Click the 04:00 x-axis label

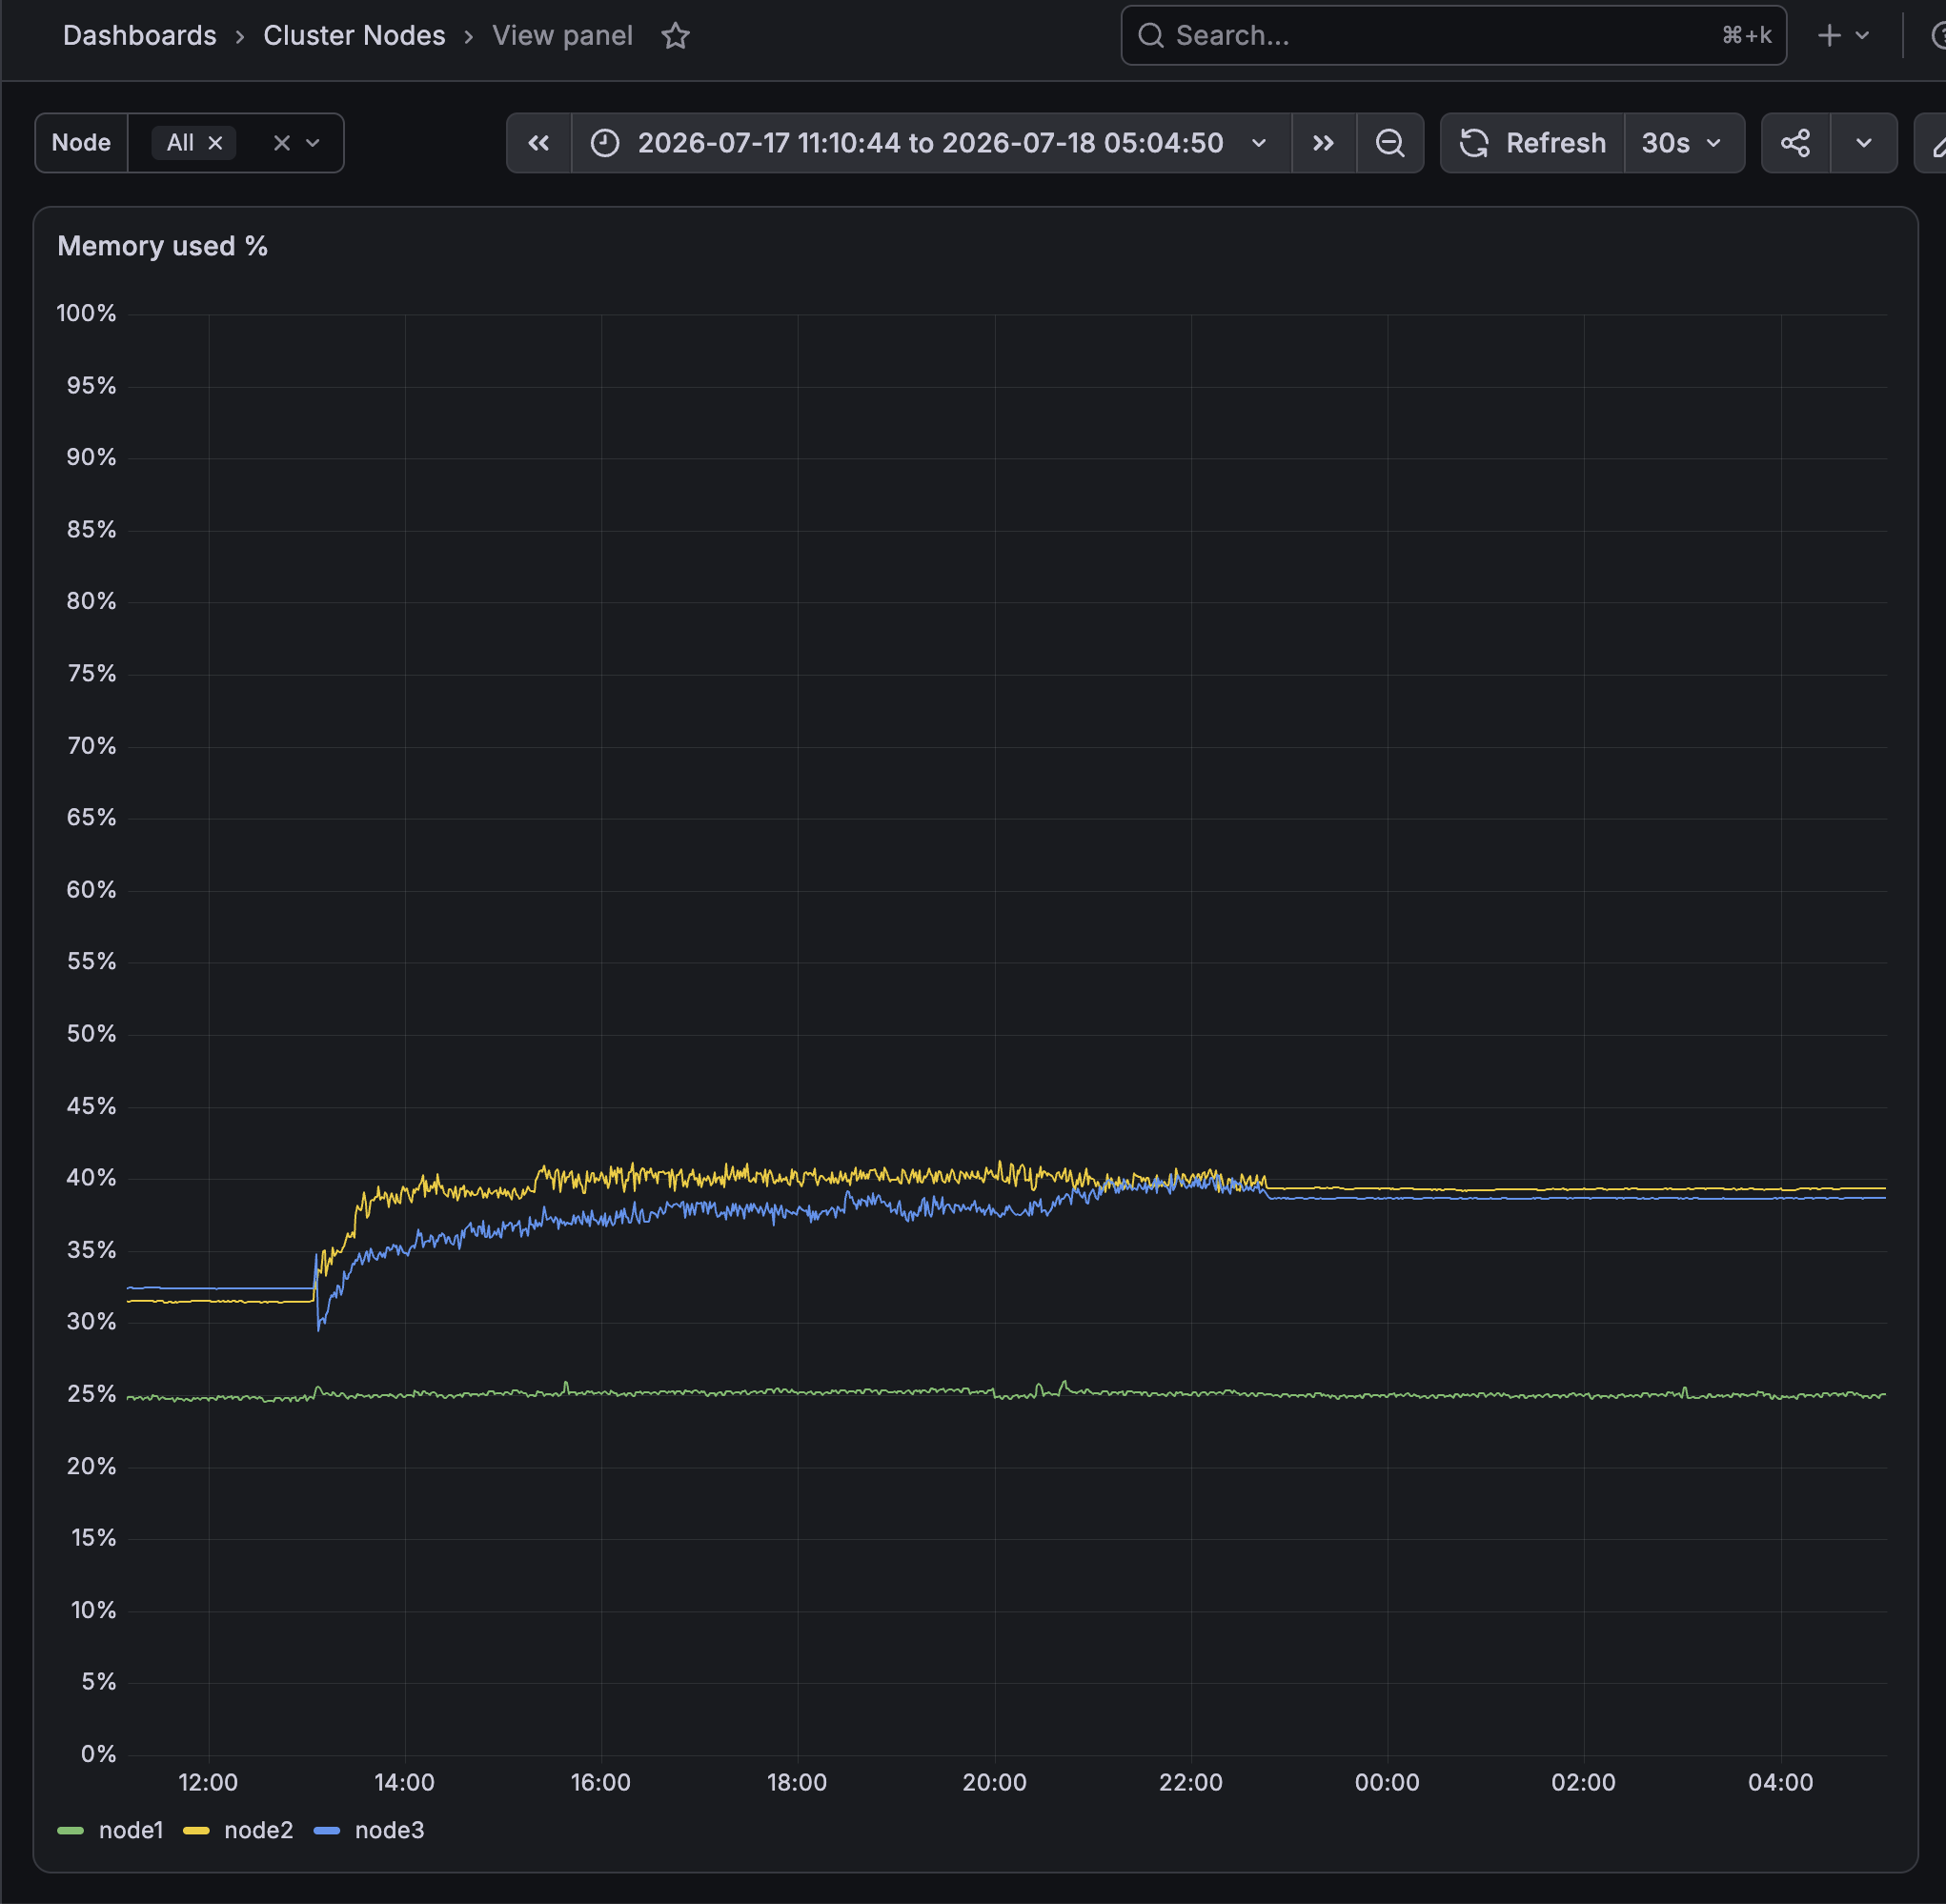pos(1780,1782)
